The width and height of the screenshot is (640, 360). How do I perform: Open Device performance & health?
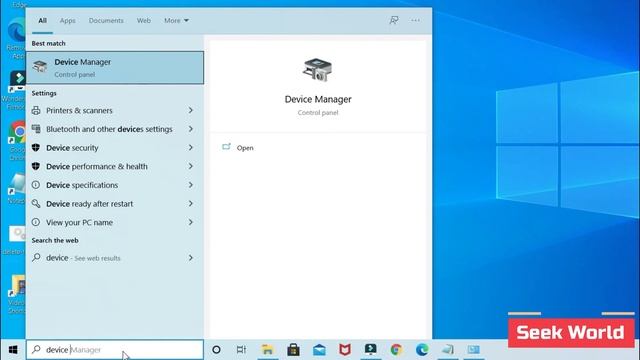coord(115,167)
